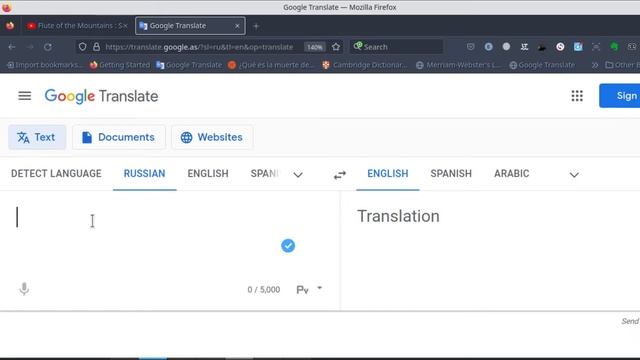Image resolution: width=640 pixels, height=360 pixels.
Task: Swap source and target languages
Action: pos(340,175)
